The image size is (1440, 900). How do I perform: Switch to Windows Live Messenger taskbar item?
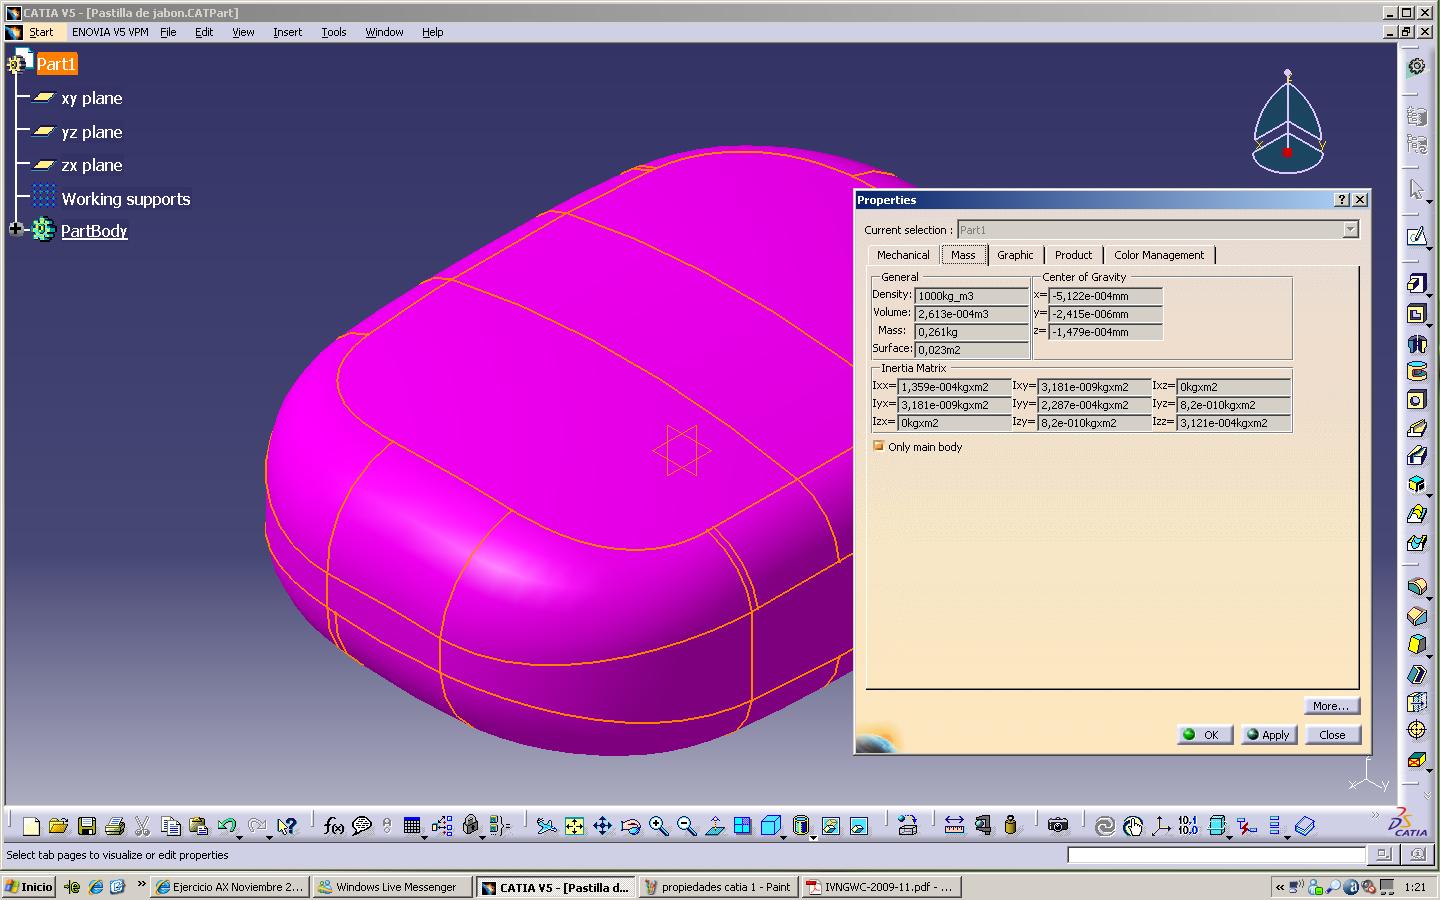click(391, 887)
